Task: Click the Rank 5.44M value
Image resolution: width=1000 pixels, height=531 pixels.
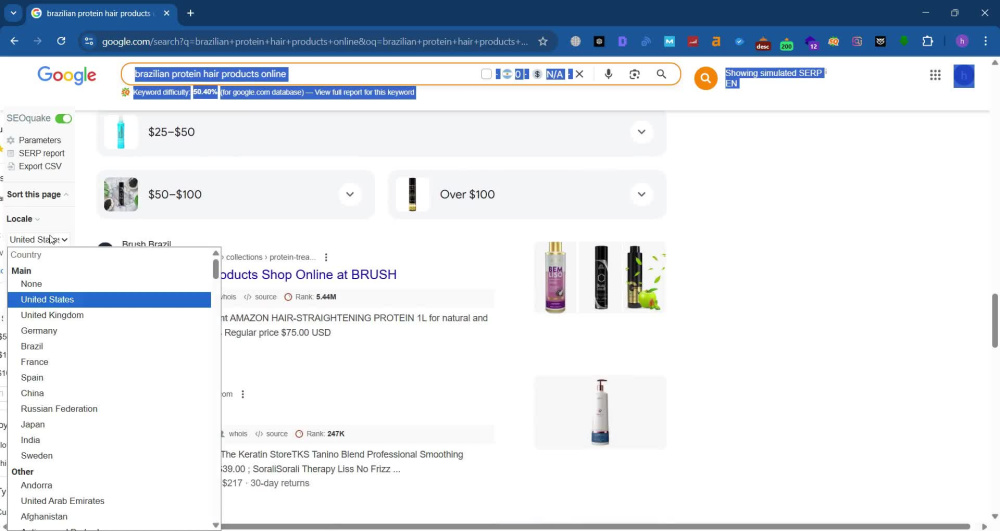Action: (x=326, y=297)
